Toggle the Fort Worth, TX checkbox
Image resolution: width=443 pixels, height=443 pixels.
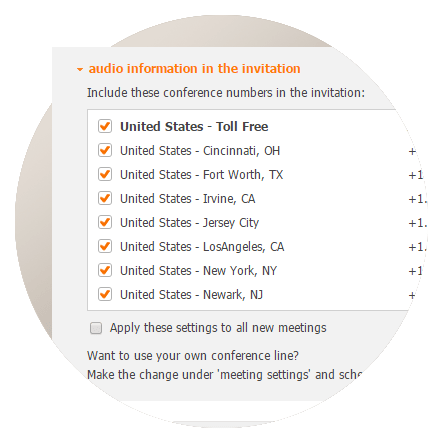(105, 174)
